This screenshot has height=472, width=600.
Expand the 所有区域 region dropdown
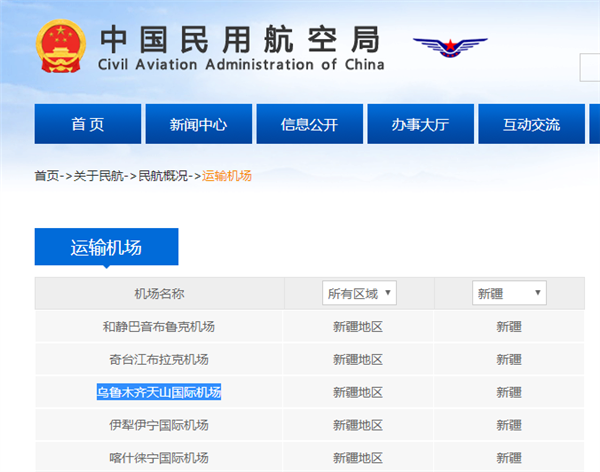point(359,293)
